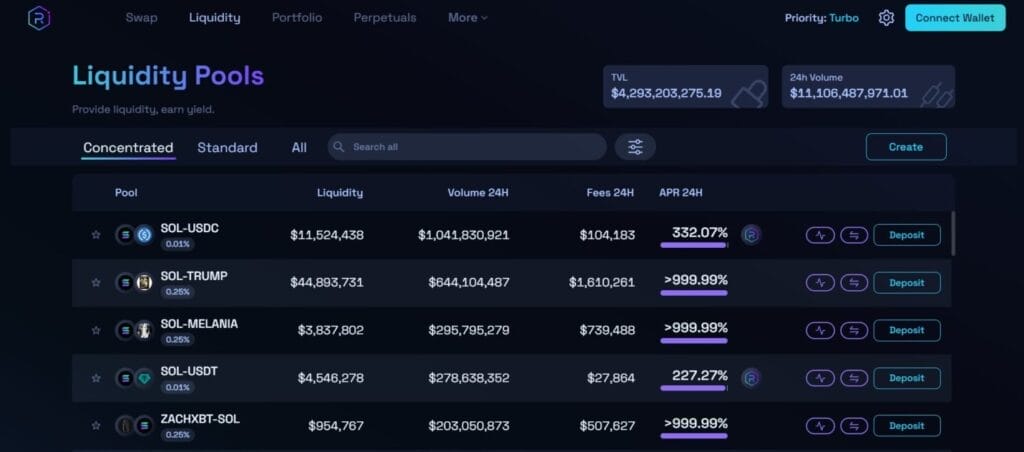Click the reward icon beside 227.27% APR
Viewport: 1024px width, 452px height.
pos(751,378)
